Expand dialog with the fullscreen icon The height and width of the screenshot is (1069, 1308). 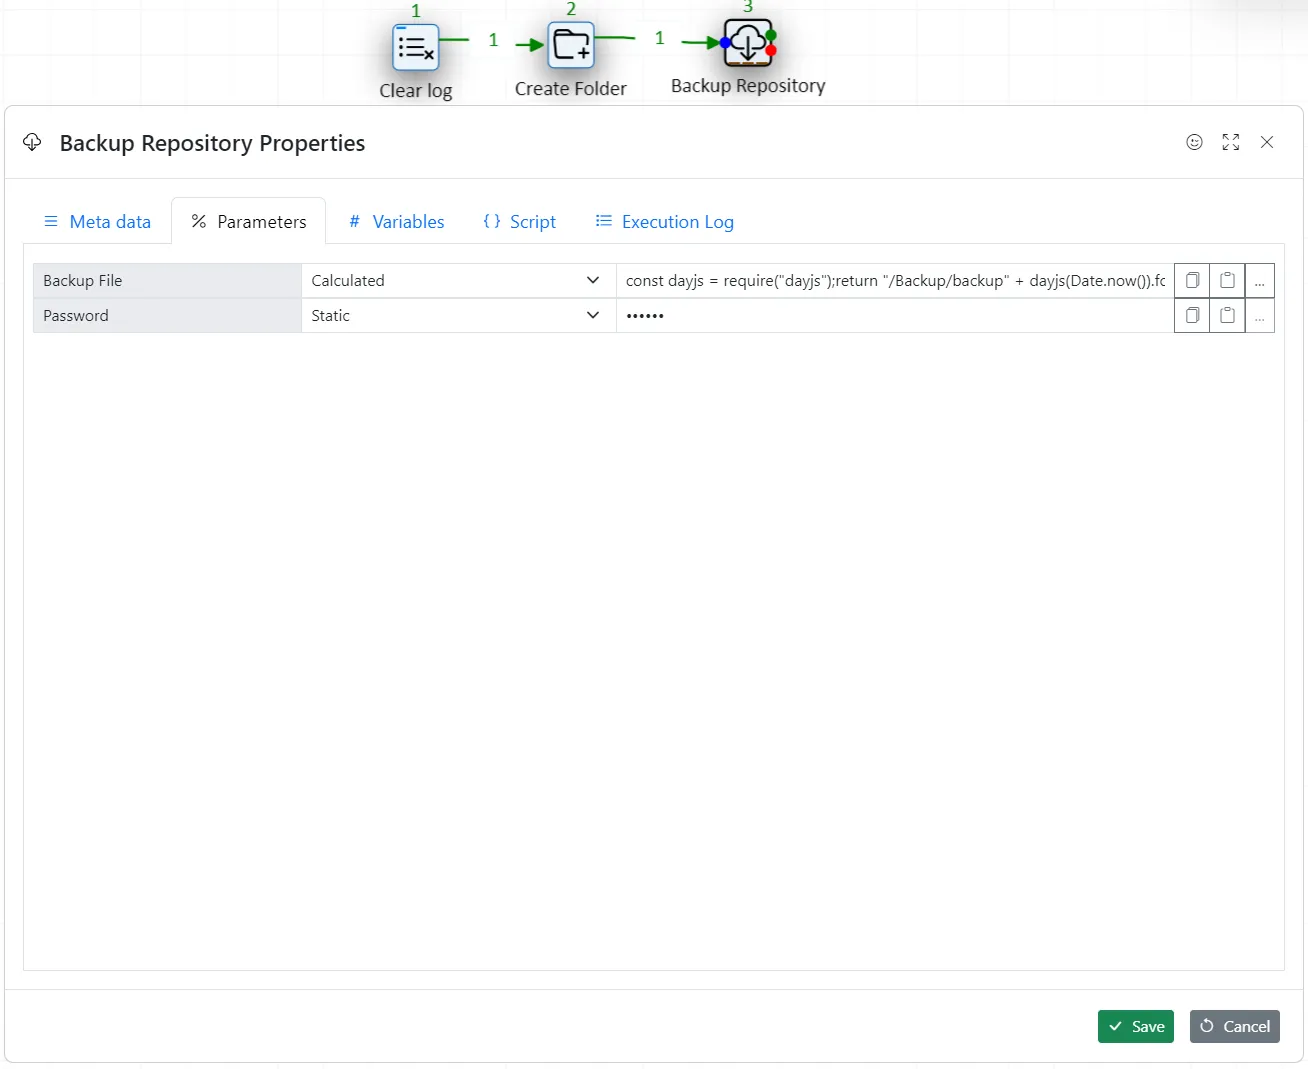coord(1230,142)
